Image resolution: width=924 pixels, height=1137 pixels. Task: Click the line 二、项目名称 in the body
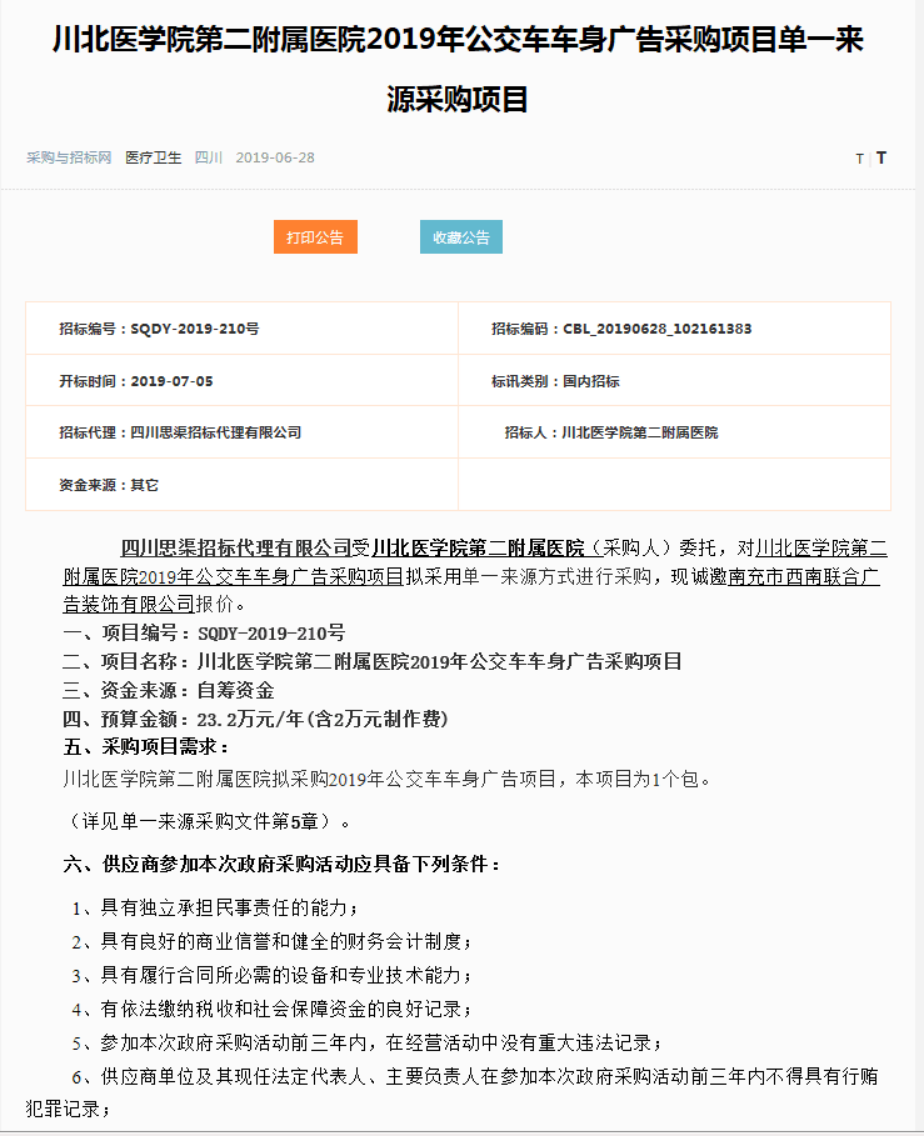[372, 661]
